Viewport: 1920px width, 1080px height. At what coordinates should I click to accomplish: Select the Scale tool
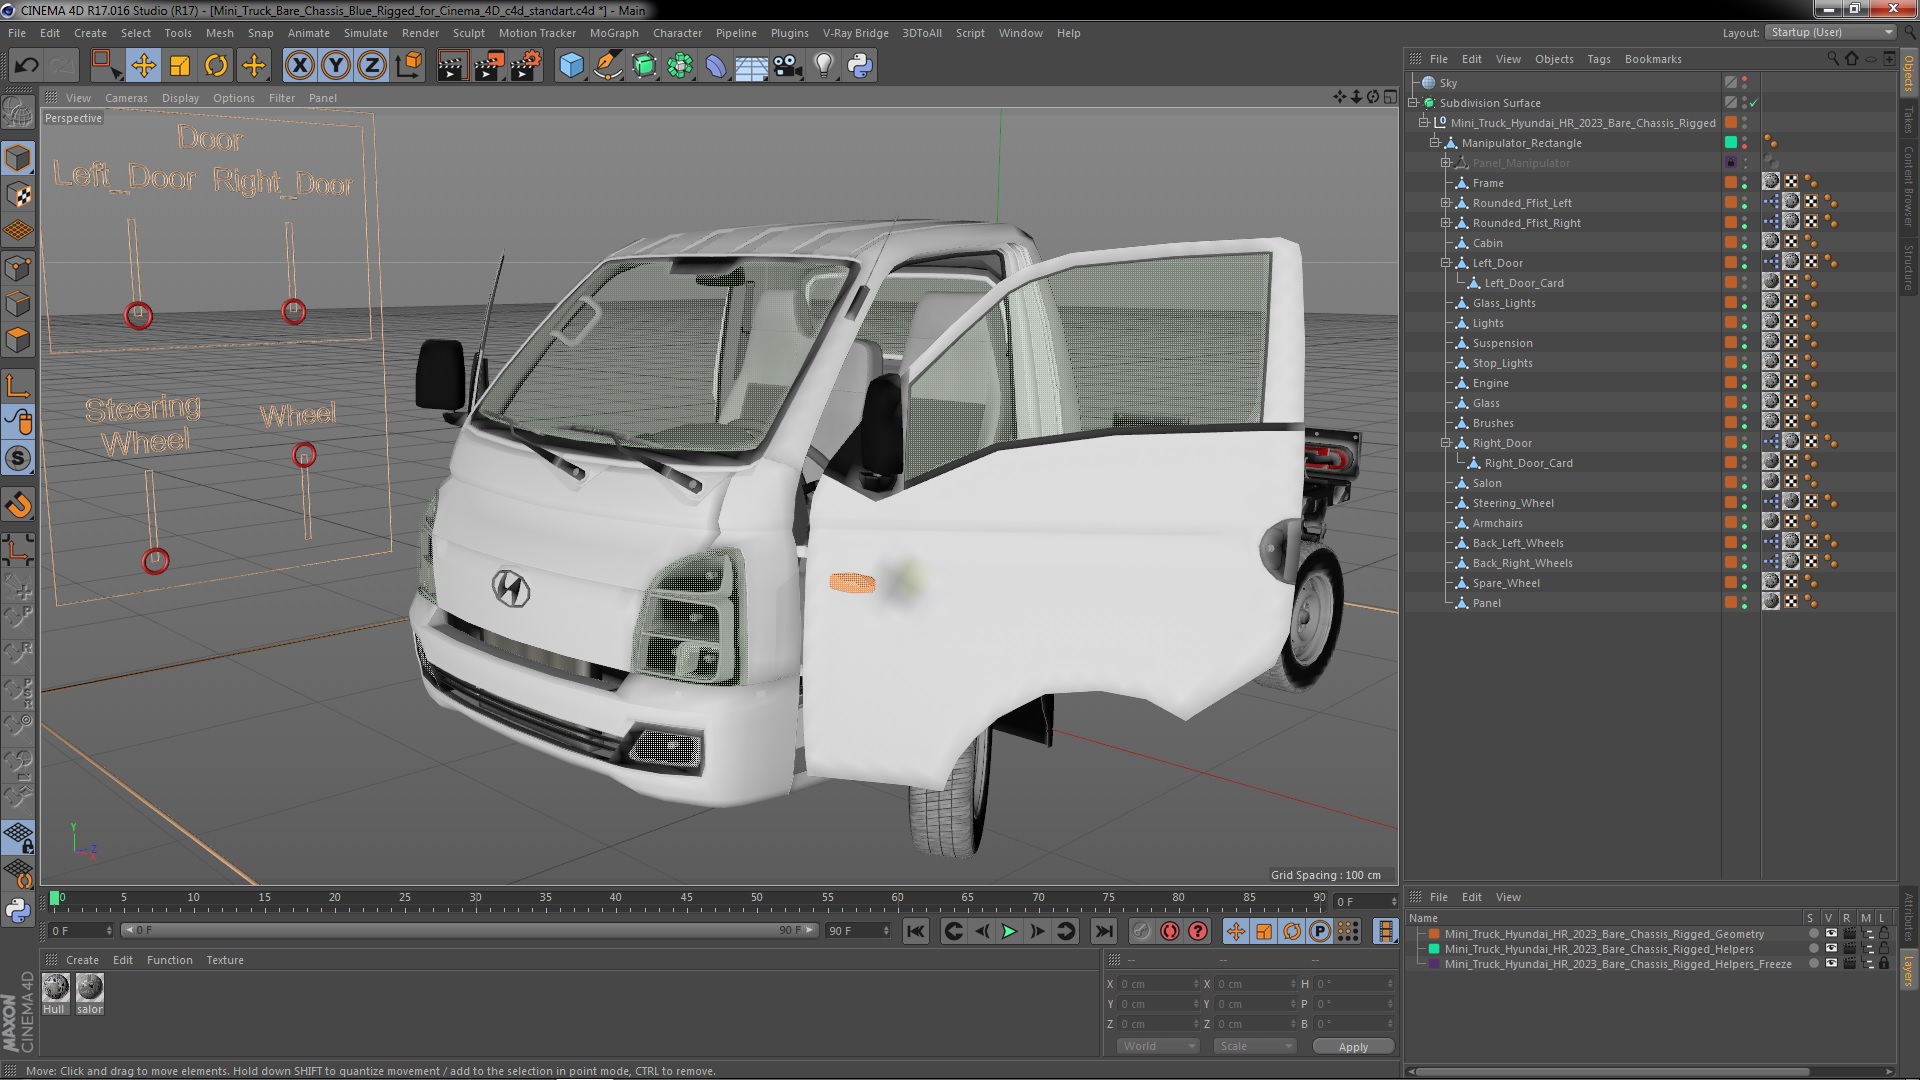[x=180, y=66]
